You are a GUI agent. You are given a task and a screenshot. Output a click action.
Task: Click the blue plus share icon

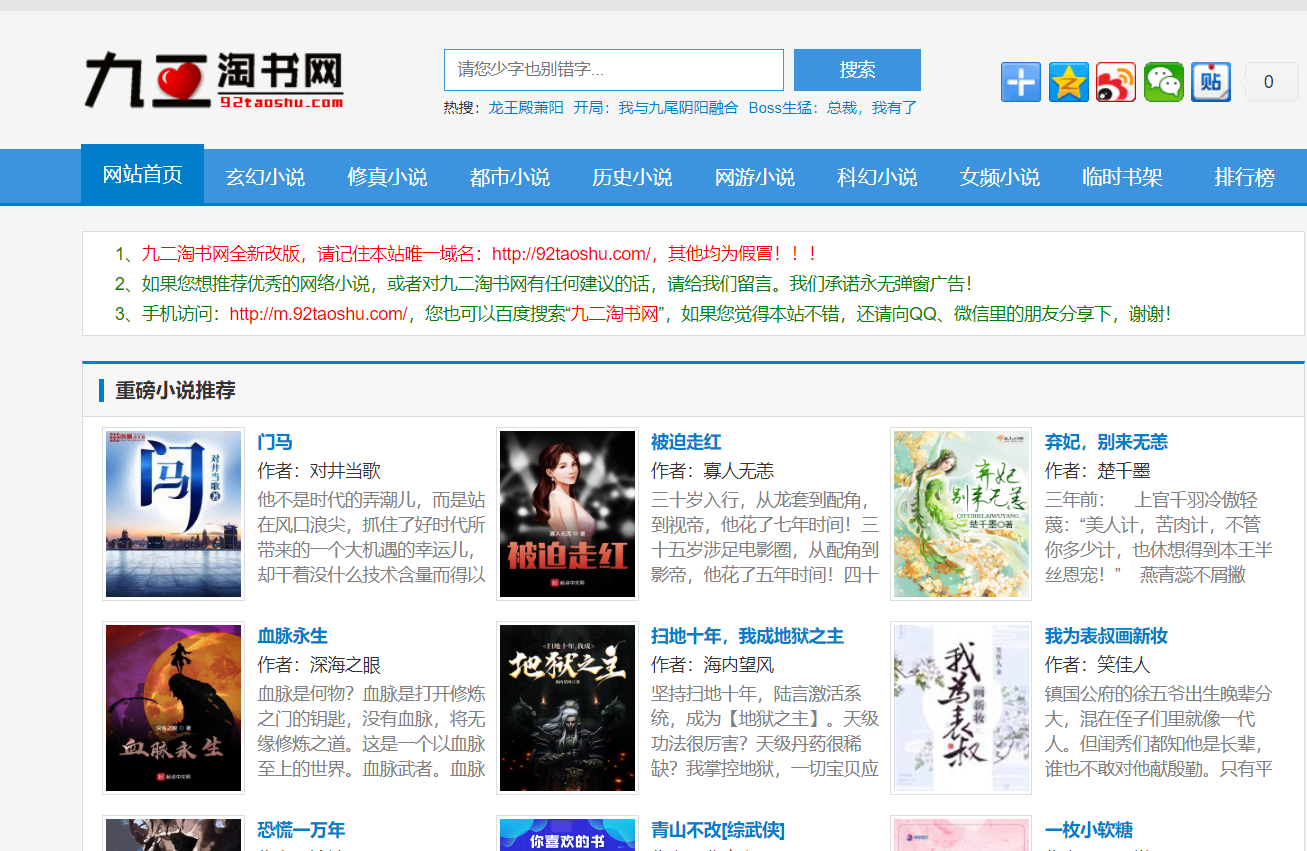pyautogui.click(x=1021, y=82)
